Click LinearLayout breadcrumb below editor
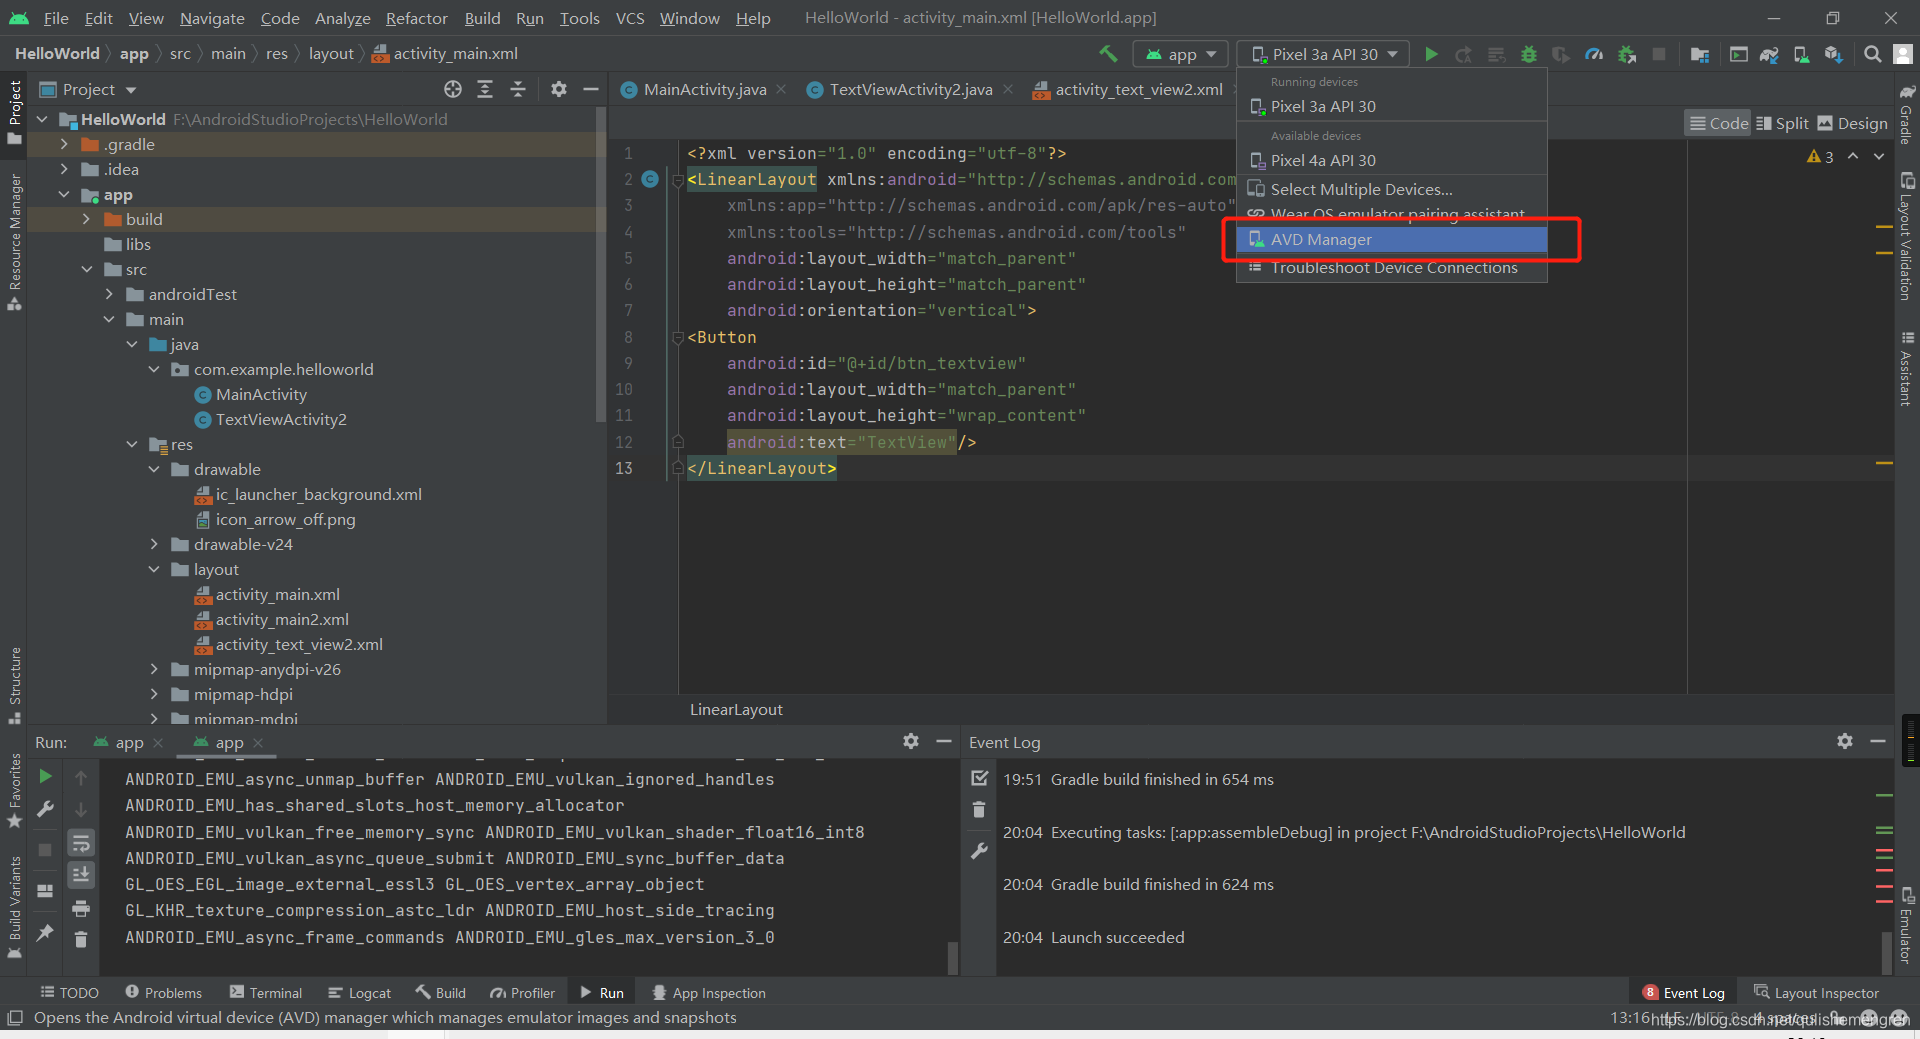Image resolution: width=1920 pixels, height=1039 pixels. tap(736, 709)
